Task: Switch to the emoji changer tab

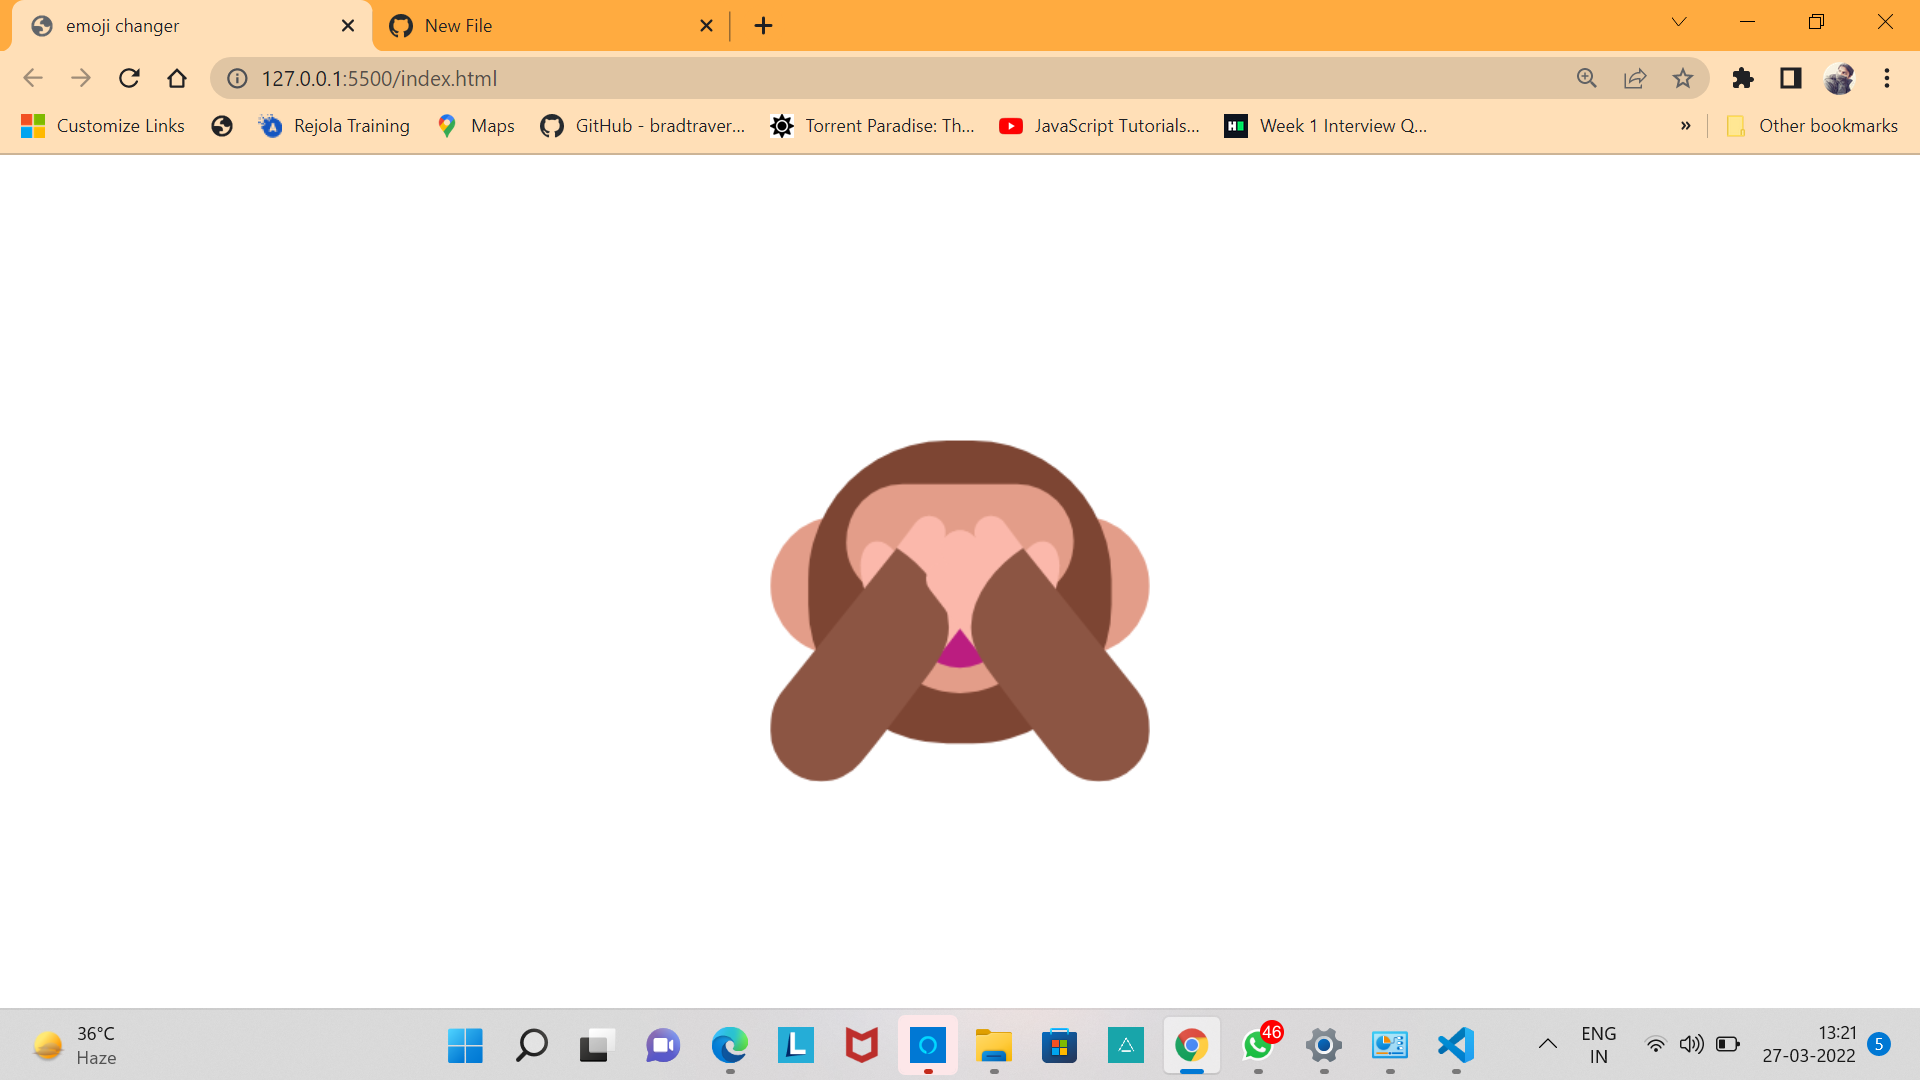Action: pyautogui.click(x=180, y=25)
